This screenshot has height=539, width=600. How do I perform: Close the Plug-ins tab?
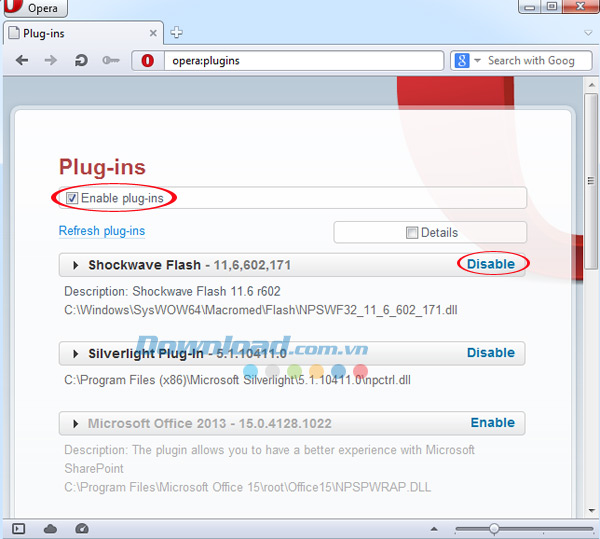153,33
